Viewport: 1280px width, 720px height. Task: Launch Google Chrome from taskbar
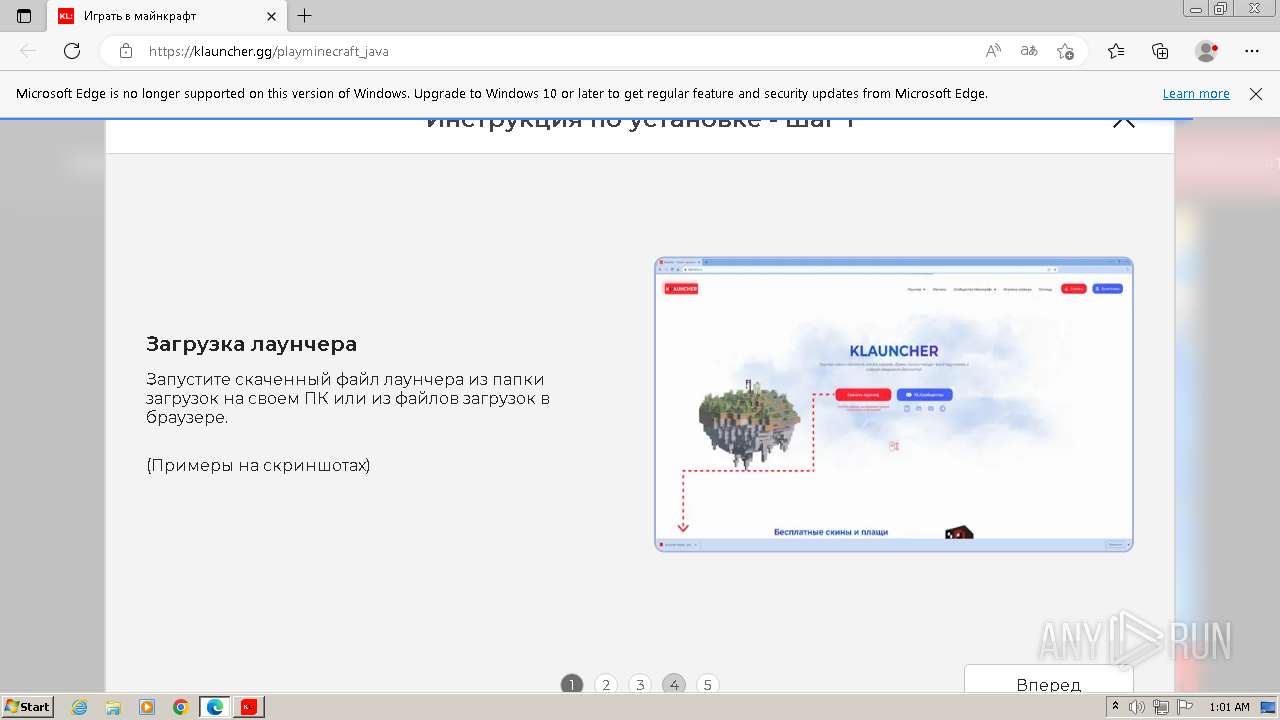click(x=181, y=707)
